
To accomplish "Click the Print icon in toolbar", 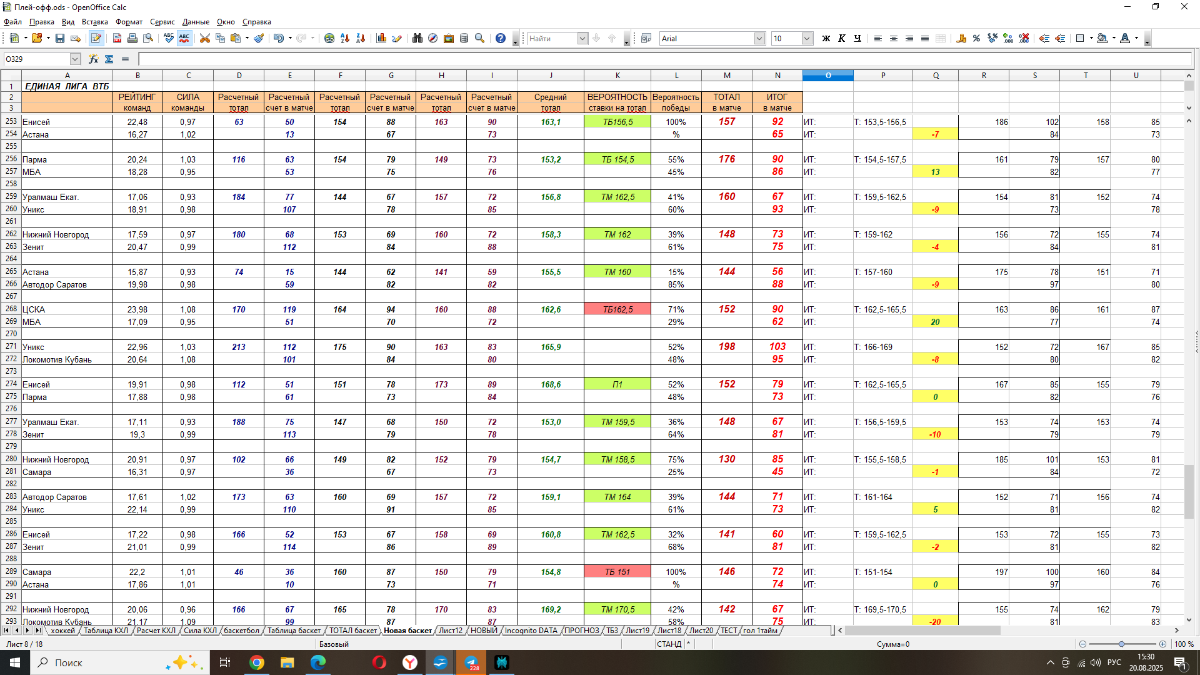I will 131,38.
